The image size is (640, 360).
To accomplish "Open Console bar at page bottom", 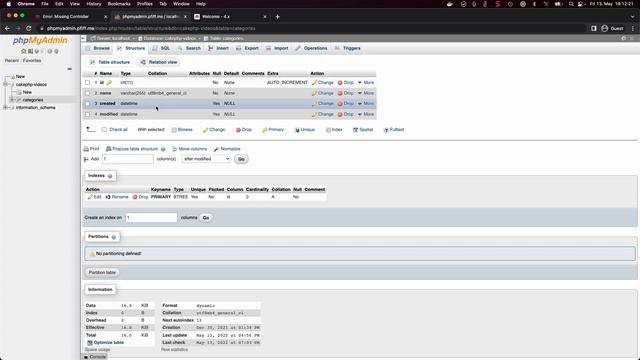I will coord(95,357).
